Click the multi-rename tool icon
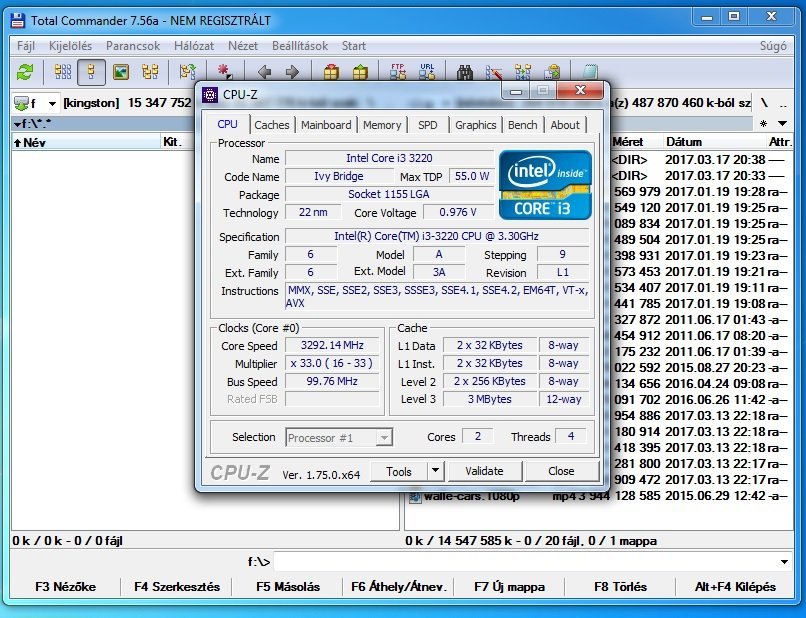806x618 pixels. point(494,72)
